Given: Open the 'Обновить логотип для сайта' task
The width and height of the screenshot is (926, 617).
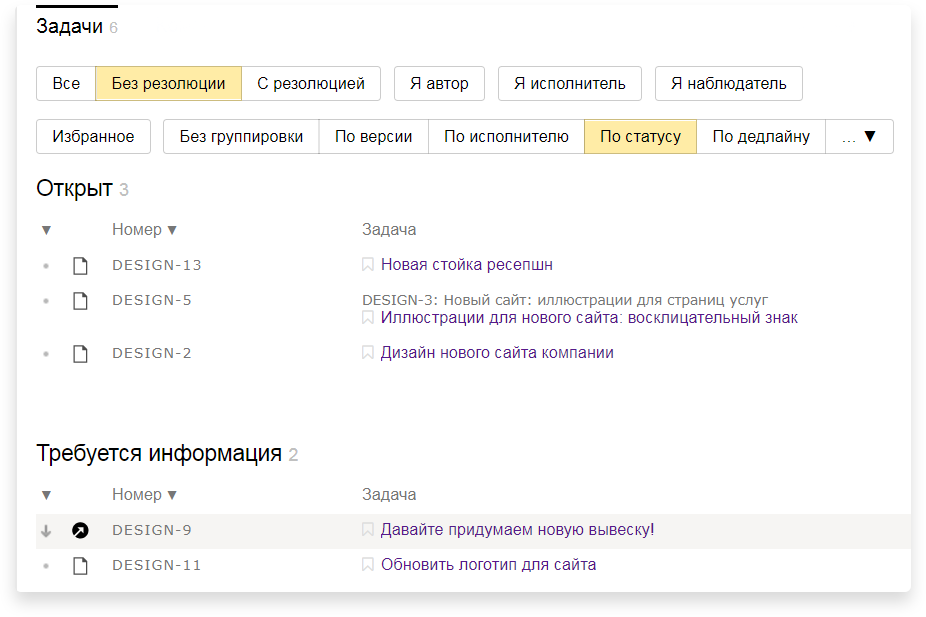Looking at the screenshot, I should coord(488,564).
